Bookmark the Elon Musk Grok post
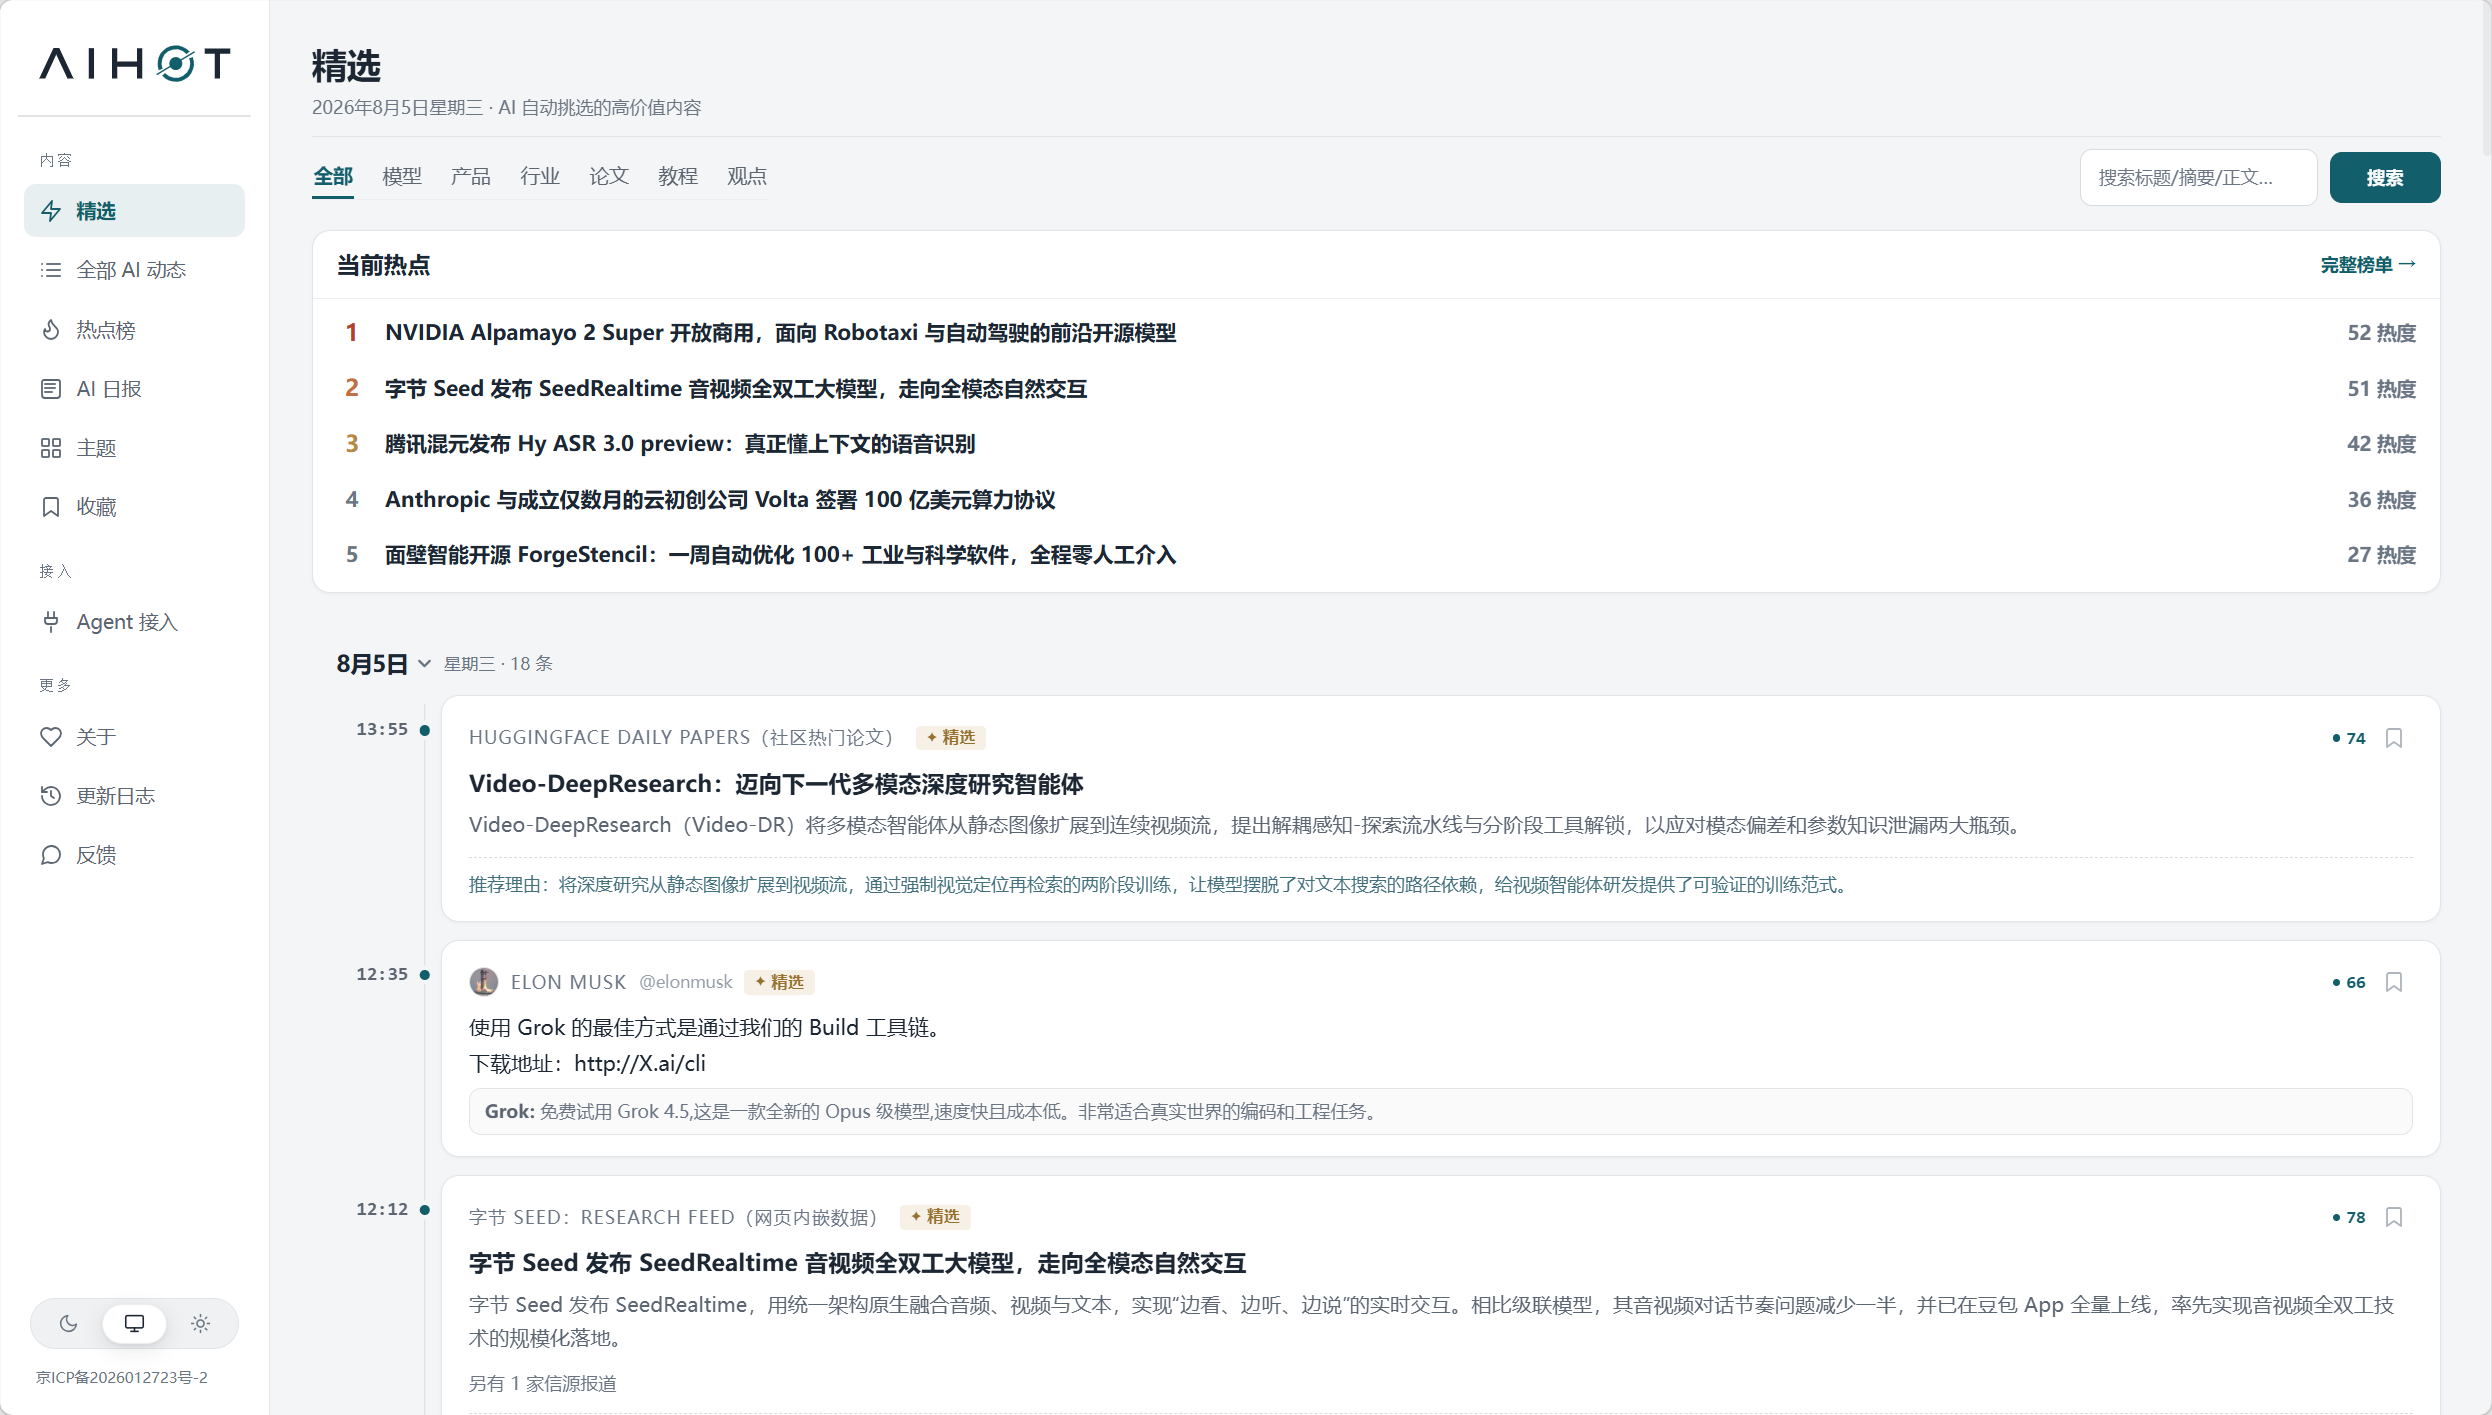Image resolution: width=2492 pixels, height=1415 pixels. tap(2394, 982)
